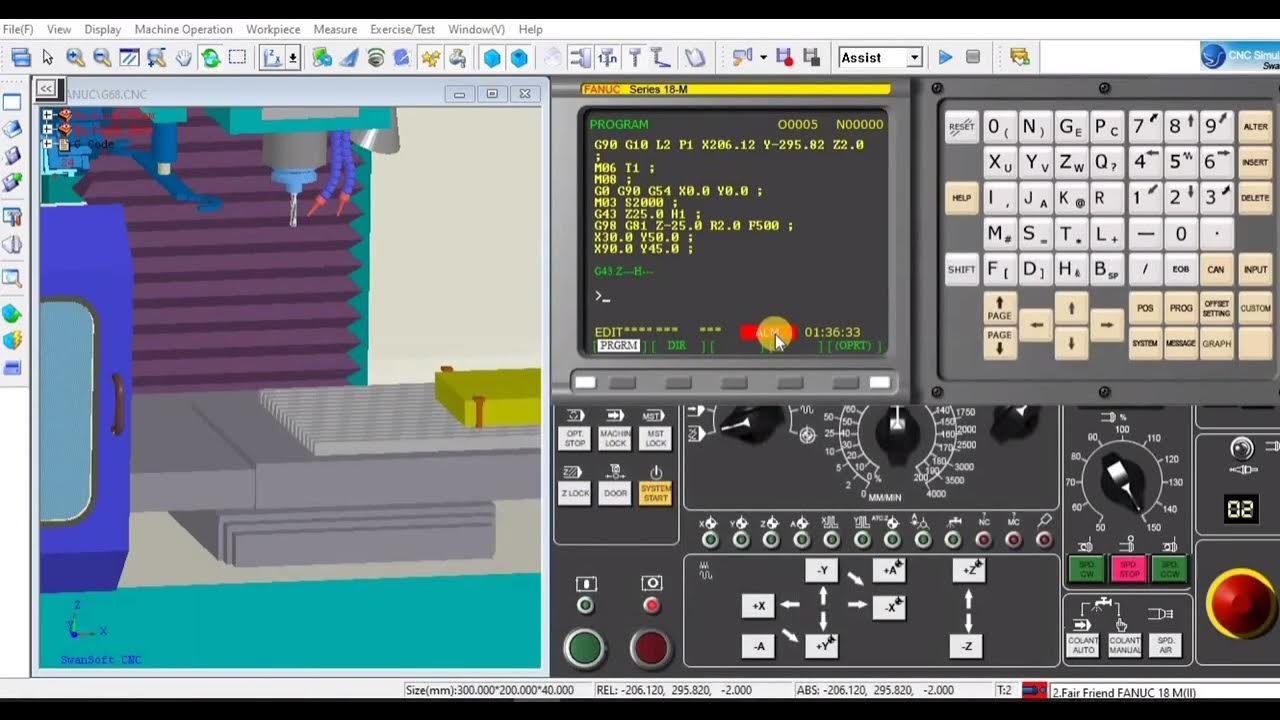Image resolution: width=1280 pixels, height=720 pixels.
Task: Click the -Y jog axis button
Action: point(822,570)
